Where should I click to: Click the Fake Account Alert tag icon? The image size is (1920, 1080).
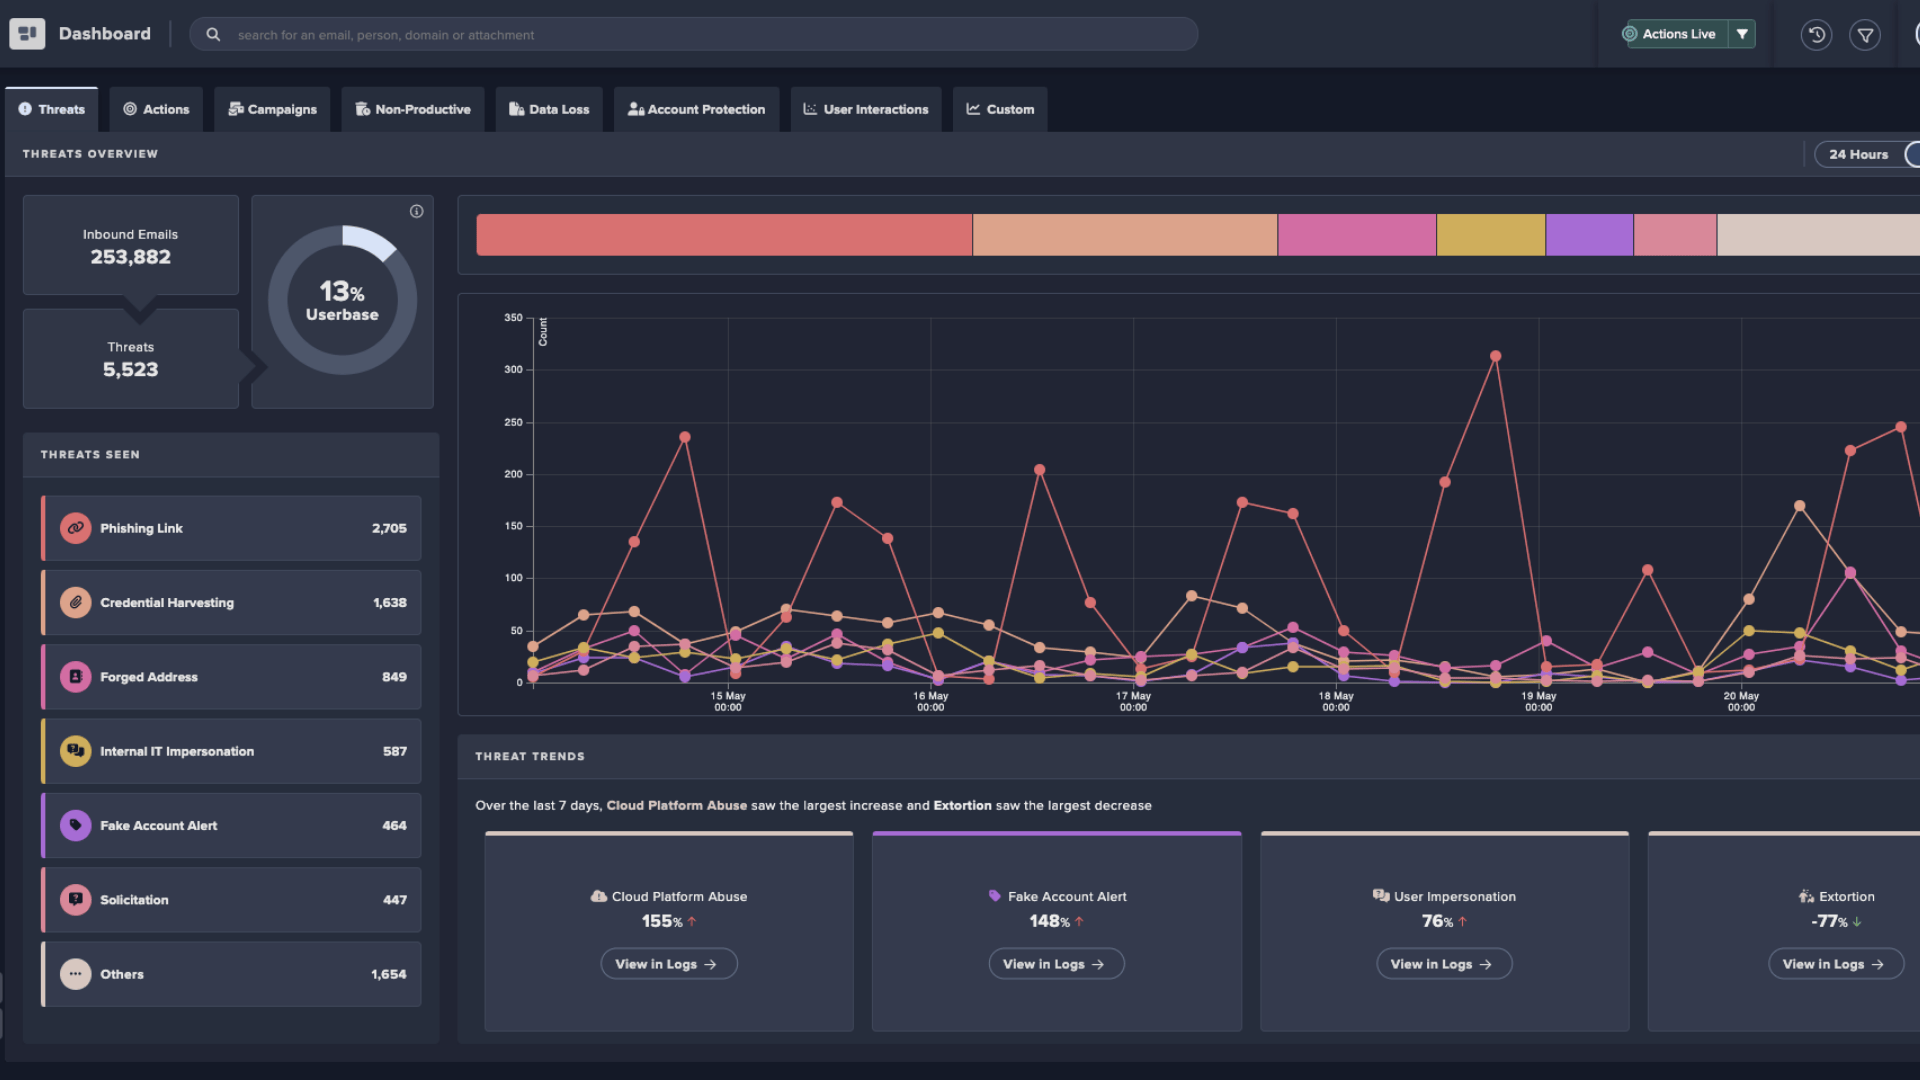[75, 826]
